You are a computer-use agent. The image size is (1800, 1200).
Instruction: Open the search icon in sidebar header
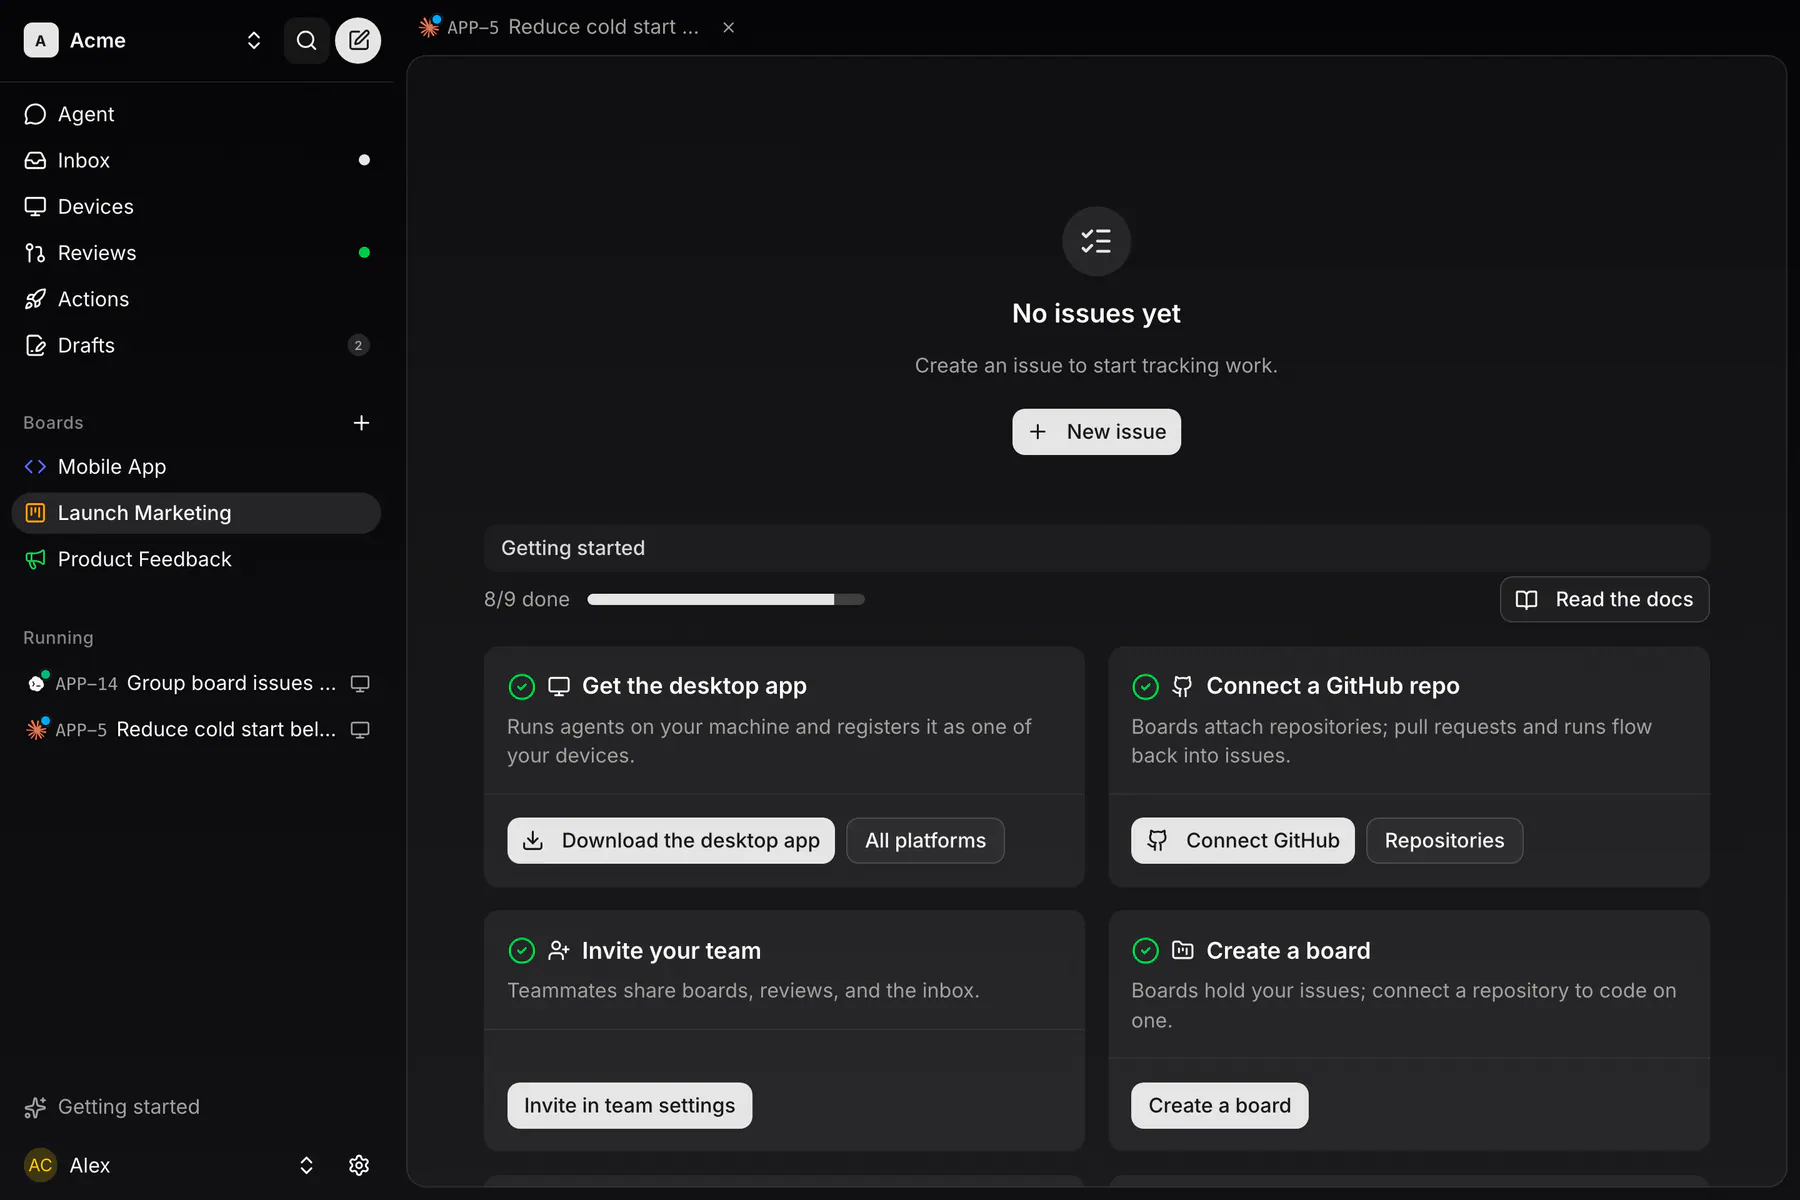point(307,41)
